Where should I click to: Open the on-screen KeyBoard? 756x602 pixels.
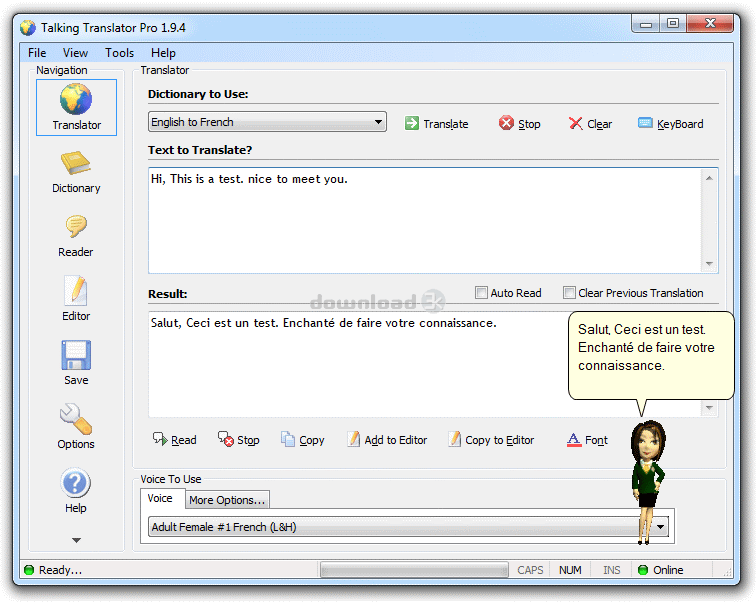671,124
